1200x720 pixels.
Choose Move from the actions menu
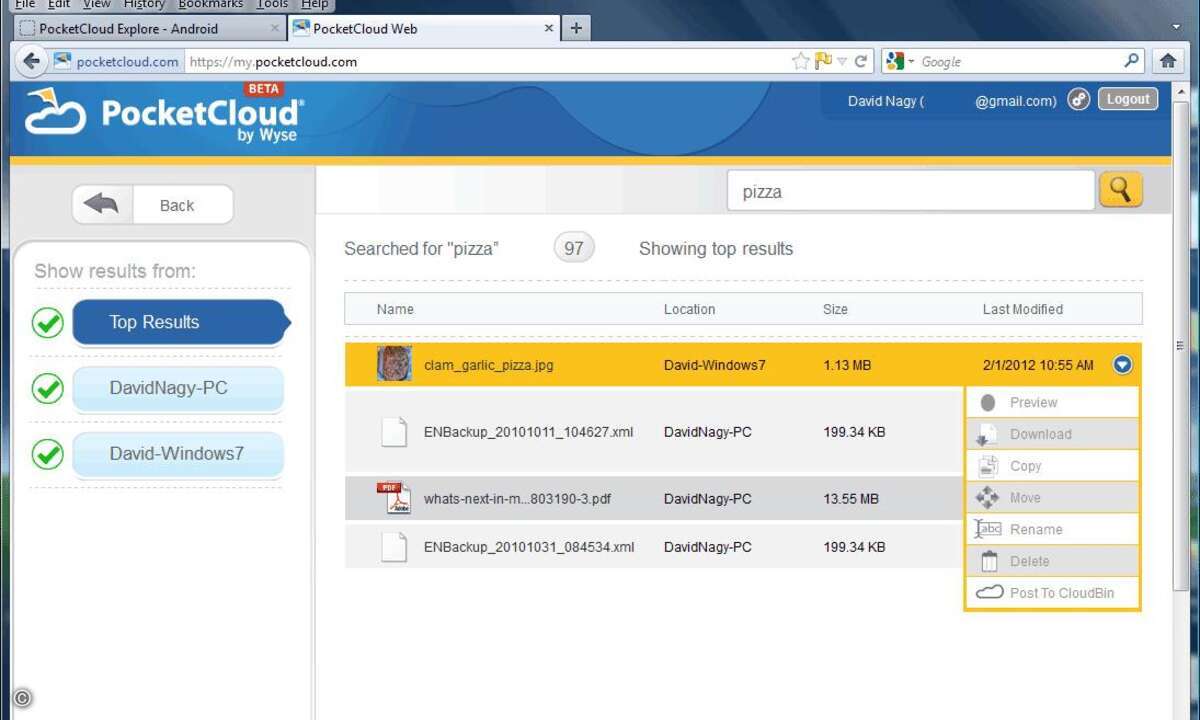[x=1052, y=498]
